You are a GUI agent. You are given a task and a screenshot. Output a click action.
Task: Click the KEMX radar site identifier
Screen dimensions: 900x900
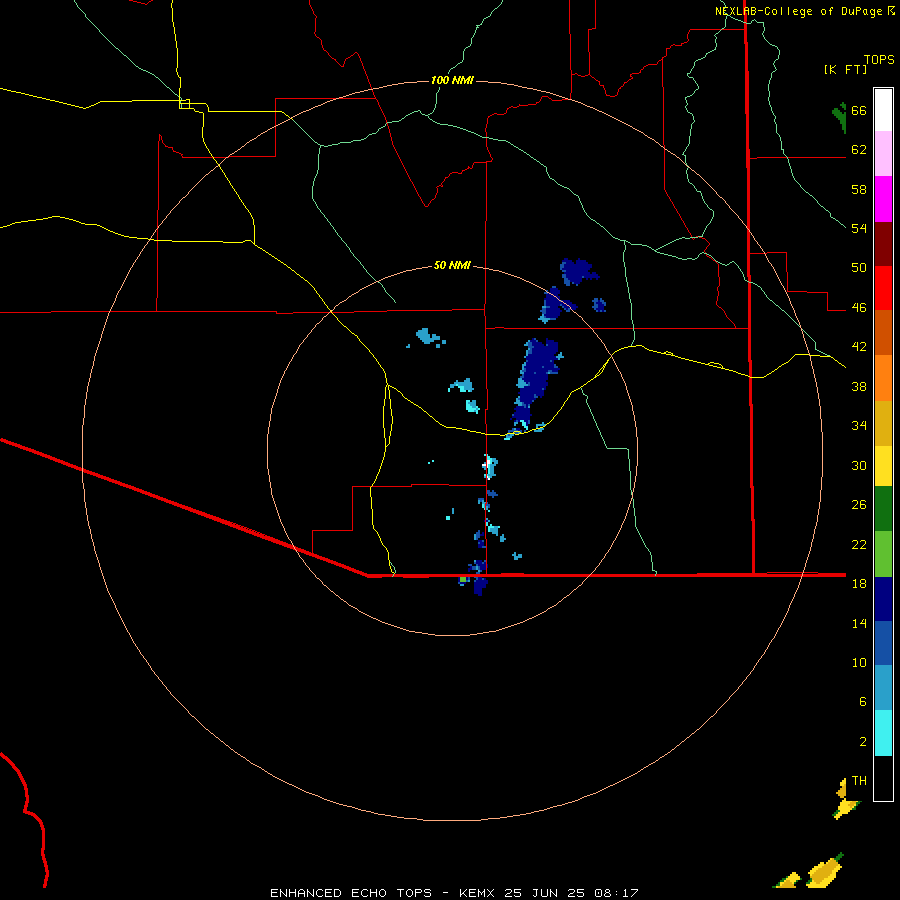click(479, 893)
